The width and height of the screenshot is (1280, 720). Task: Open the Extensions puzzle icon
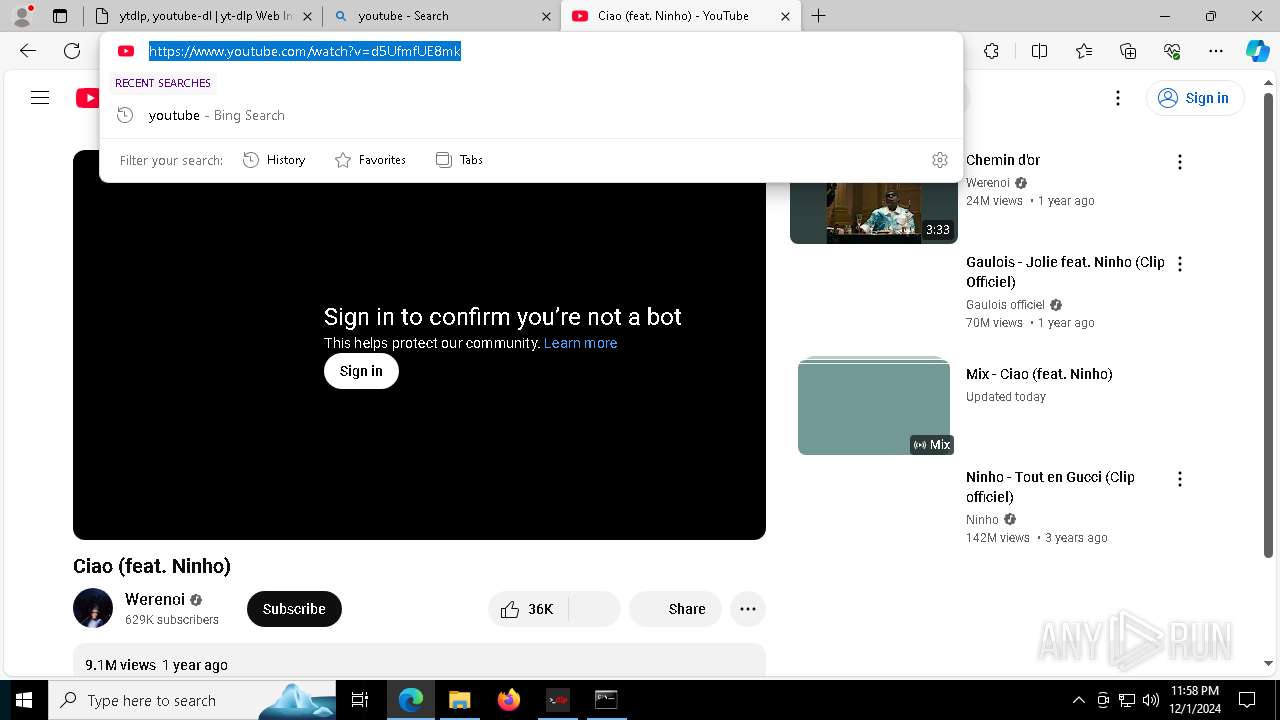(991, 51)
